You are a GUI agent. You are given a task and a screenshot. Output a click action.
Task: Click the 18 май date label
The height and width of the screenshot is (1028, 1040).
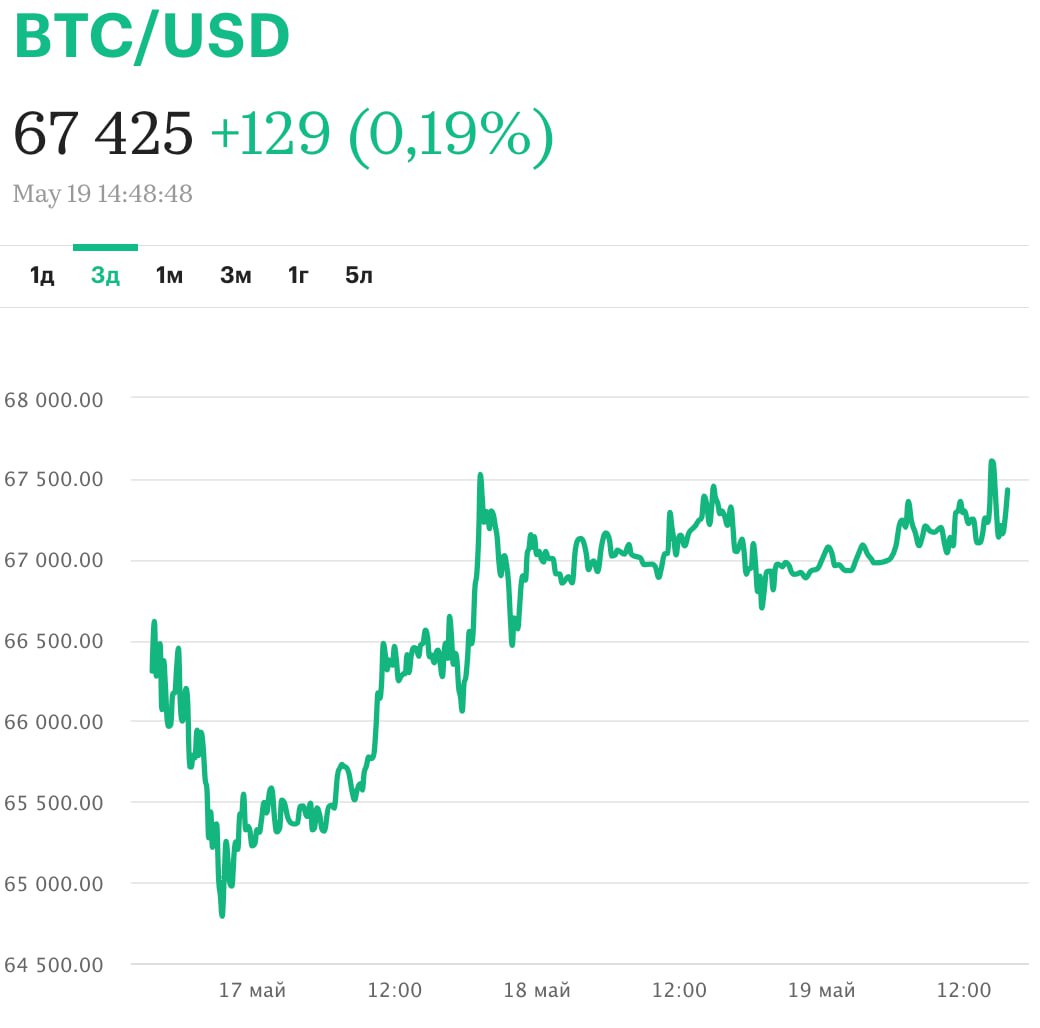coord(537,991)
